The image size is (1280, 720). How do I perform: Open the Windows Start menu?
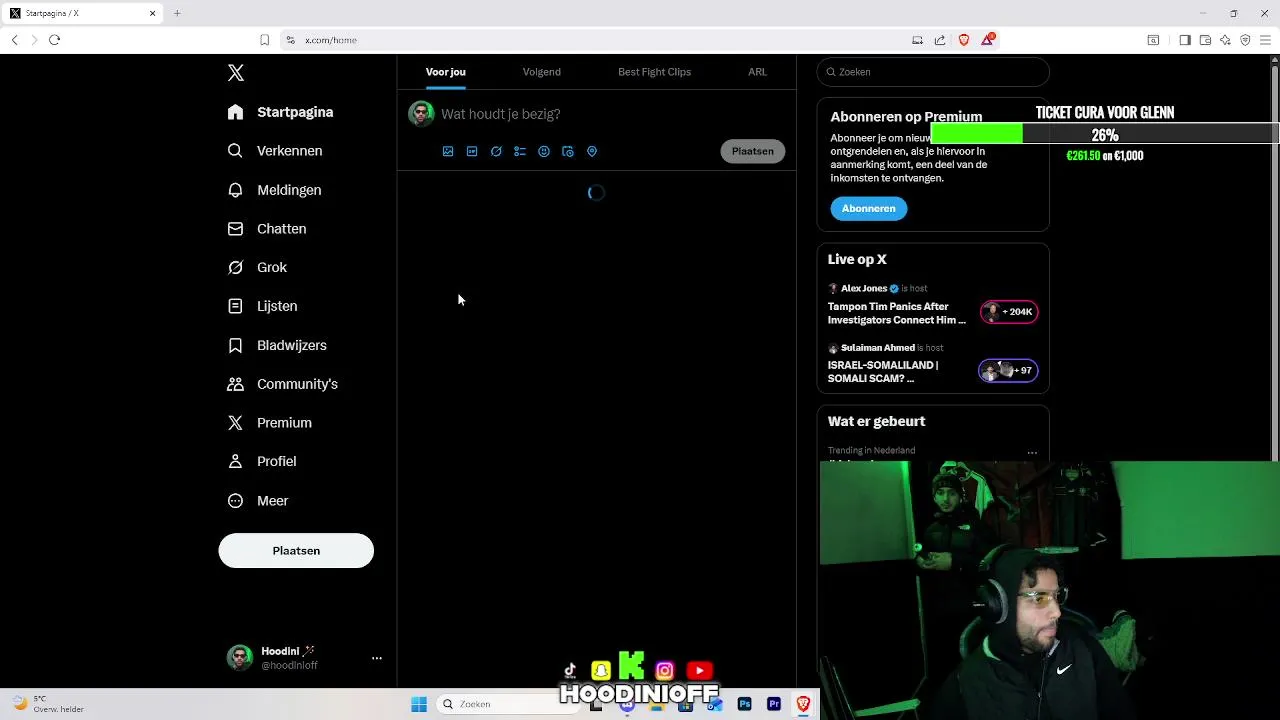pyautogui.click(x=419, y=704)
